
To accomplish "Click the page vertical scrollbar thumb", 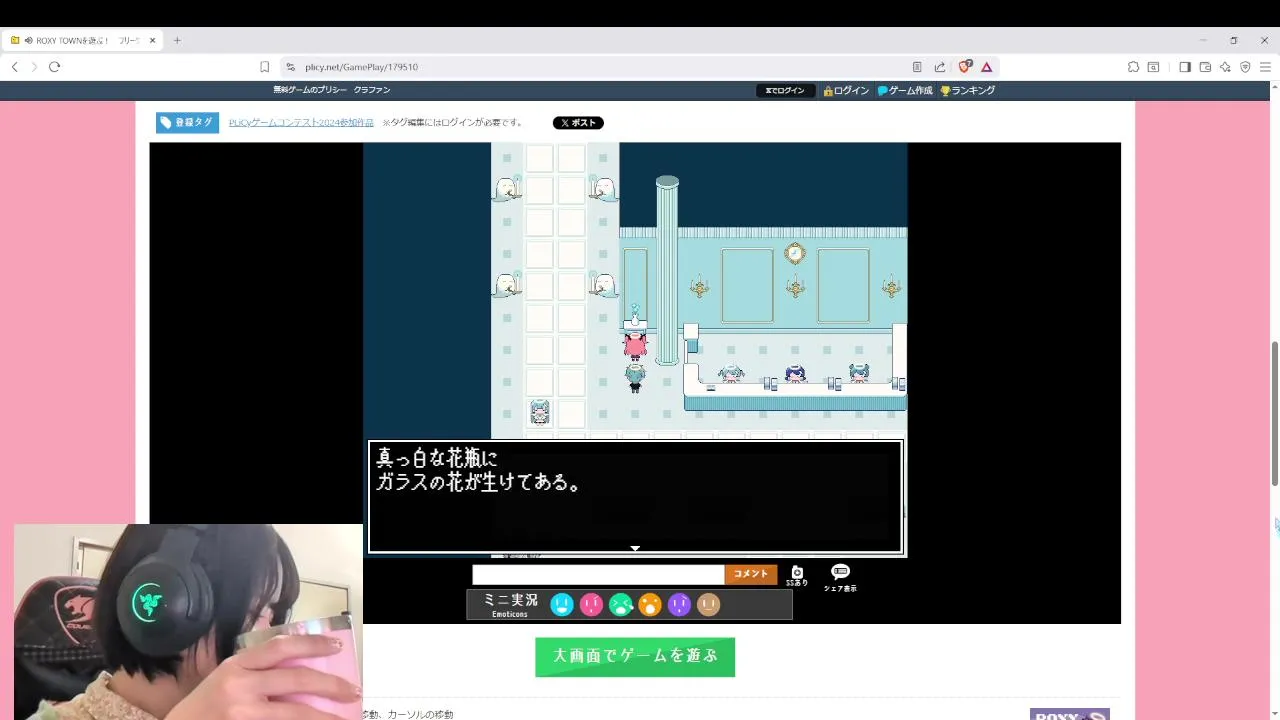I will (1274, 413).
